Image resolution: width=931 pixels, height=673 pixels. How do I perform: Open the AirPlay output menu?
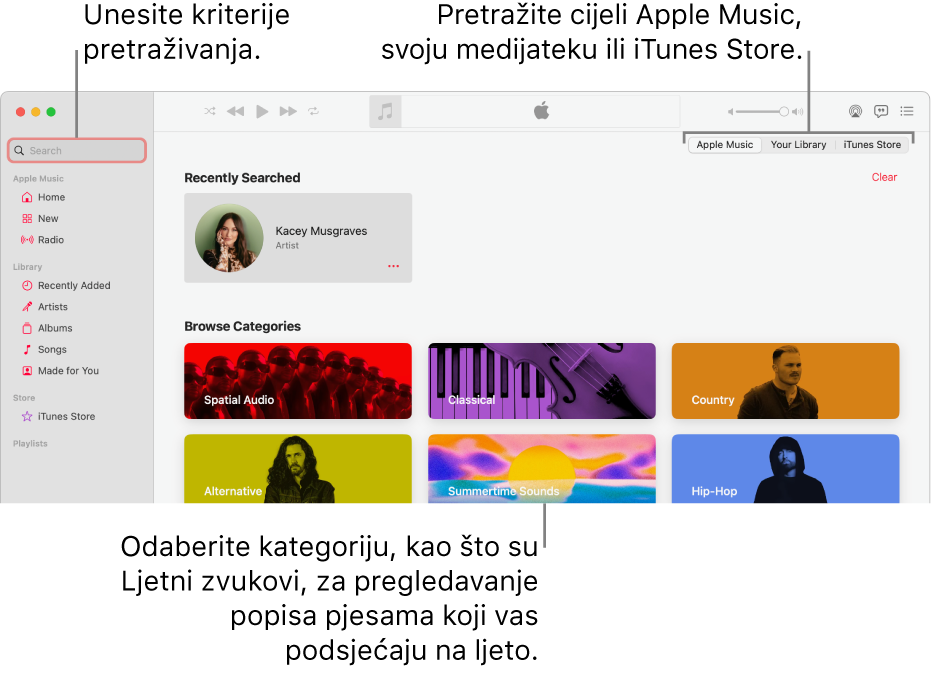pos(855,111)
